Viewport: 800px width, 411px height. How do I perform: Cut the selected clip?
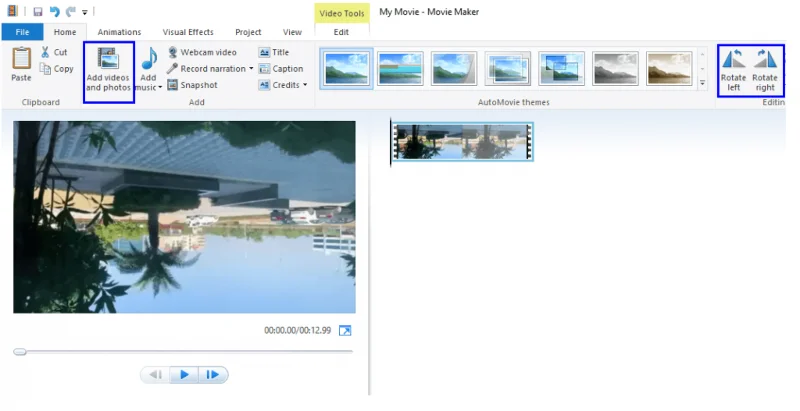(54, 52)
